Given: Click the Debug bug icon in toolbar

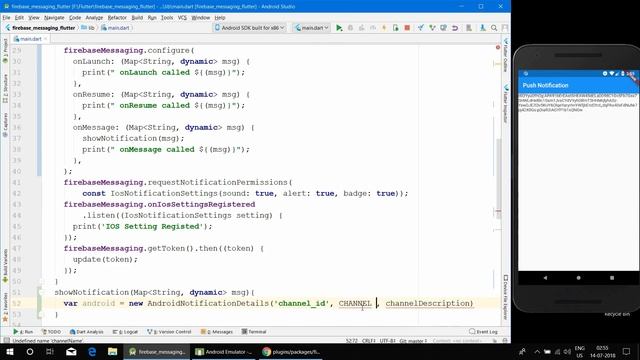Looking at the screenshot, I should [350, 28].
